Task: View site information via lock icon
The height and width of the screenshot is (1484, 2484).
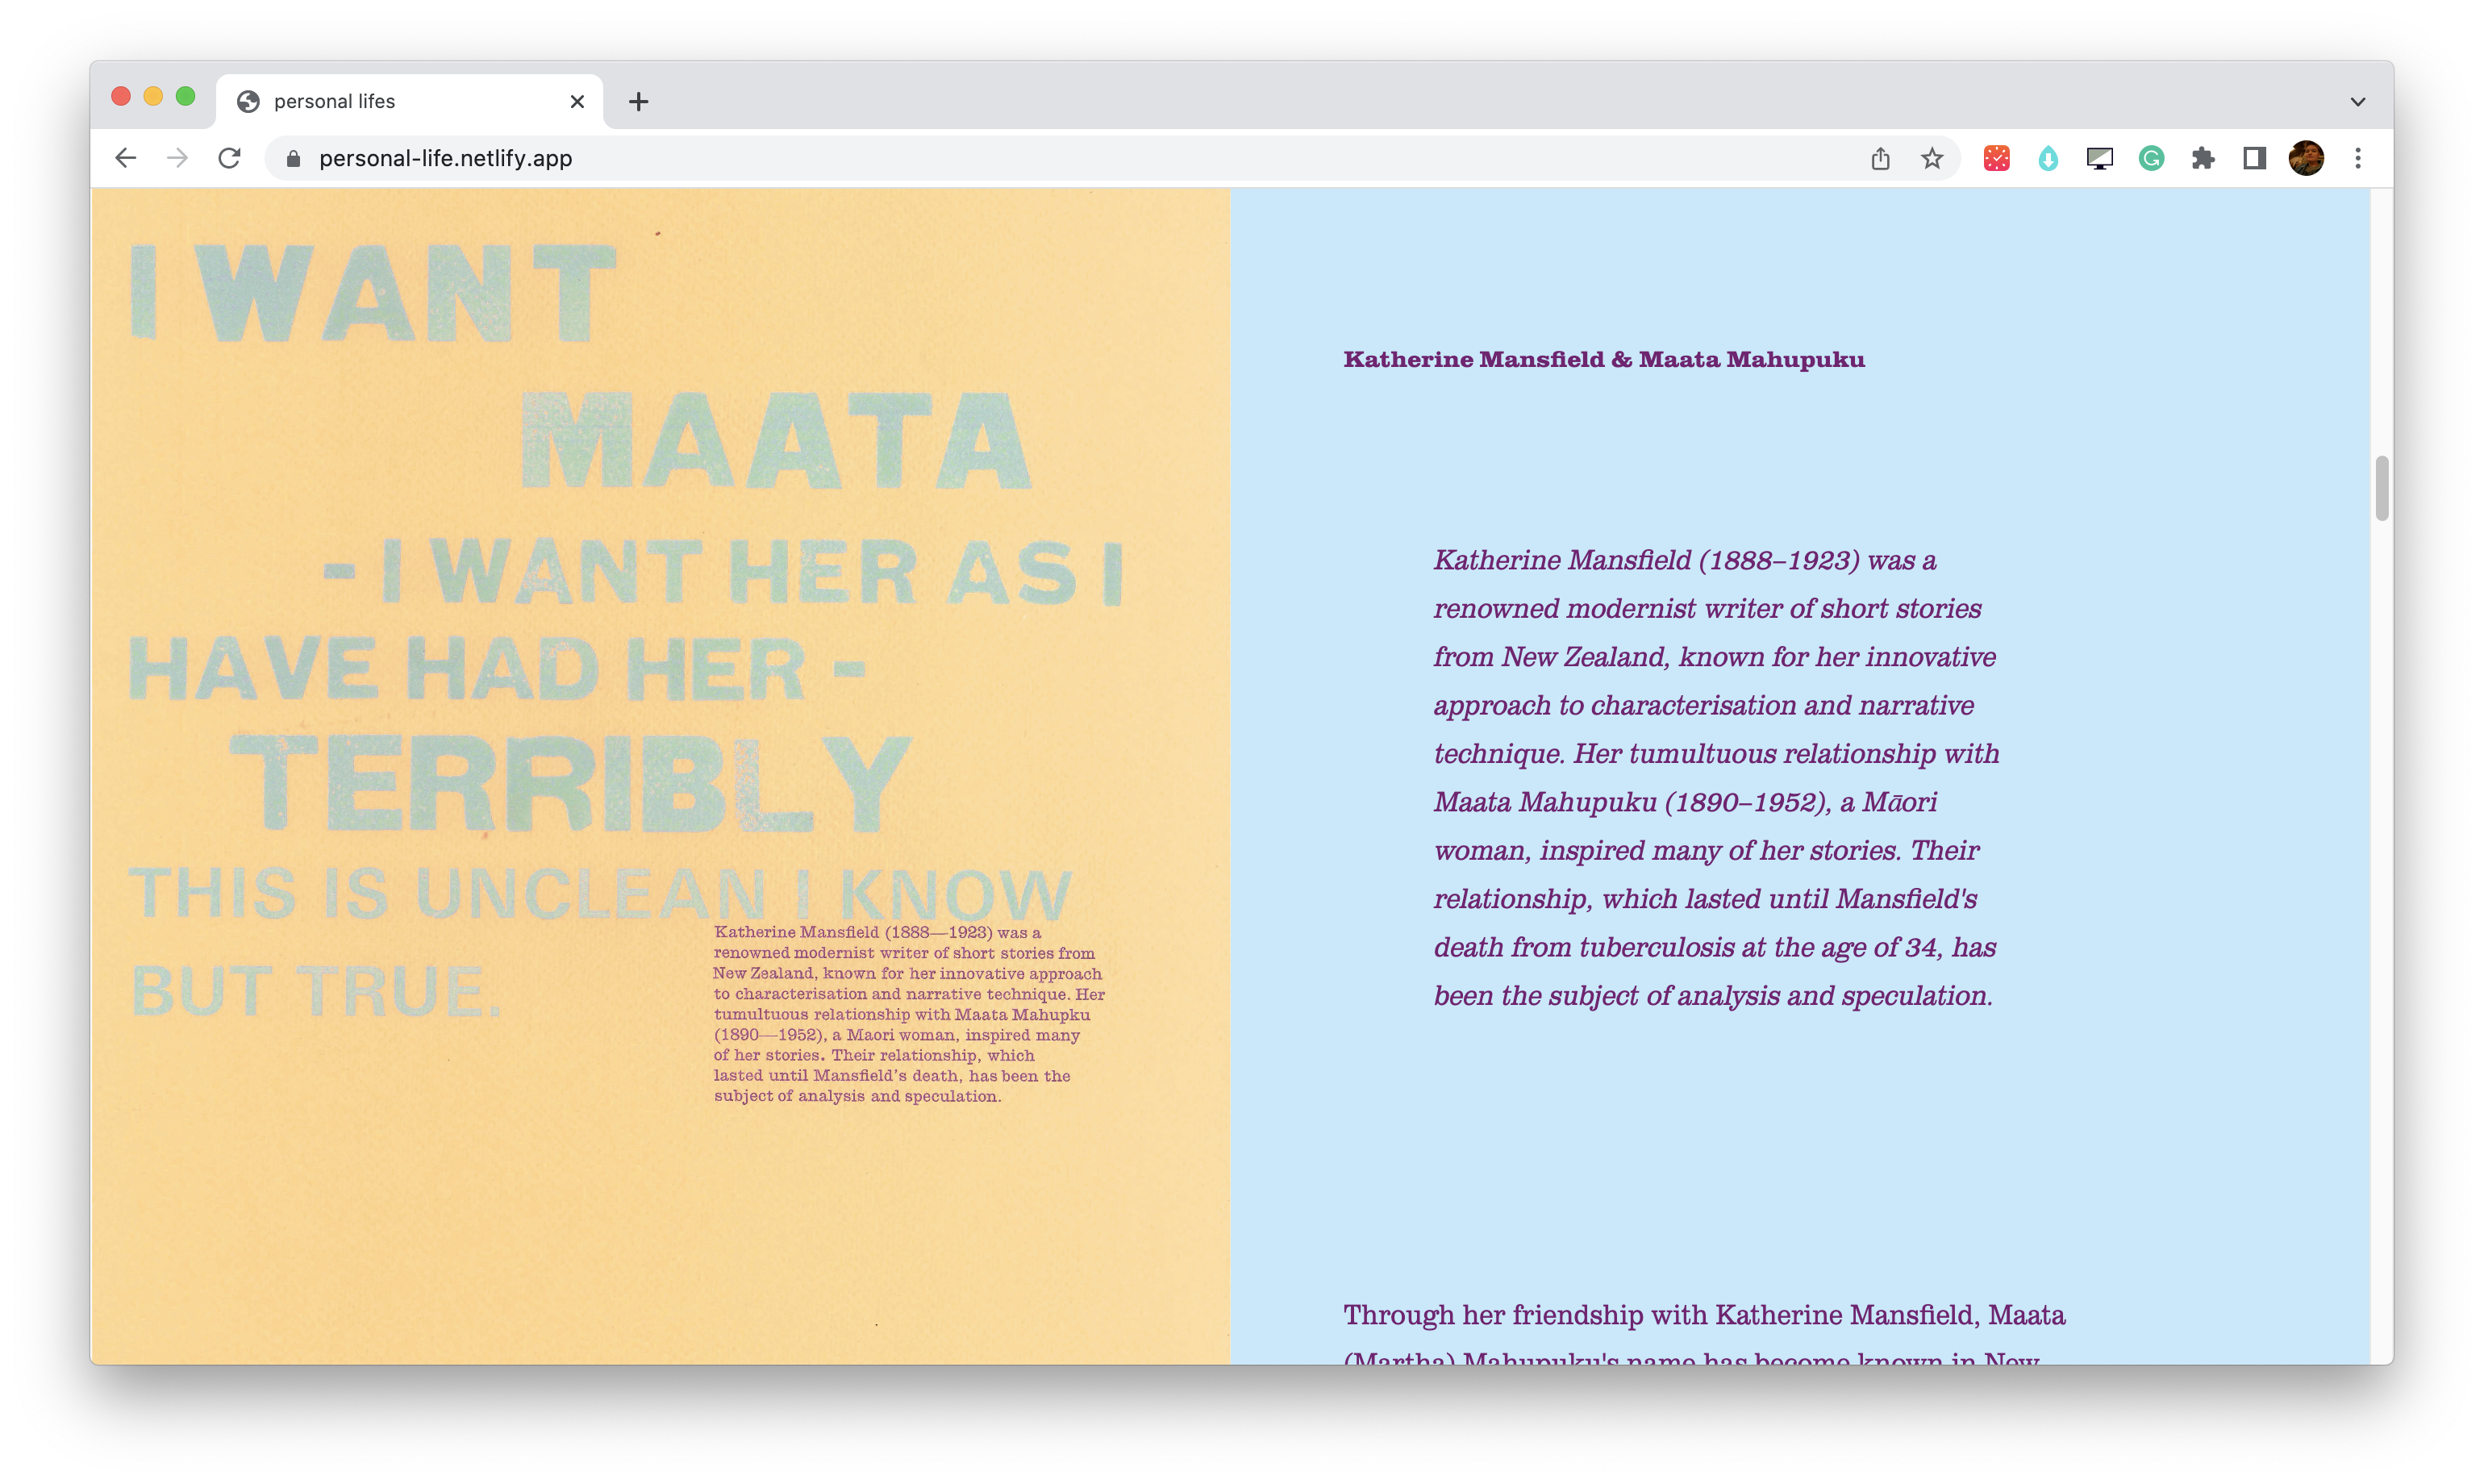Action: 293,158
